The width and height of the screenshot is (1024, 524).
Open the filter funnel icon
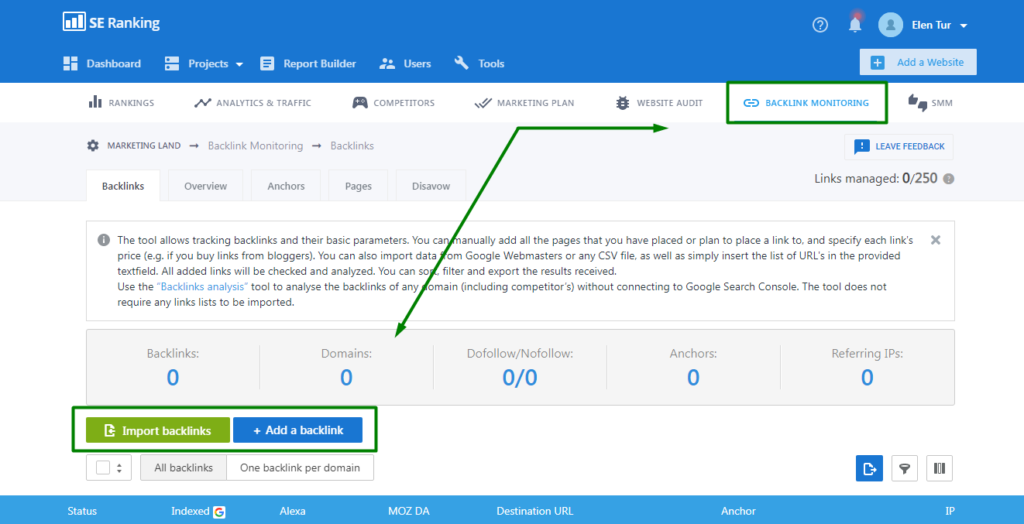(x=904, y=468)
